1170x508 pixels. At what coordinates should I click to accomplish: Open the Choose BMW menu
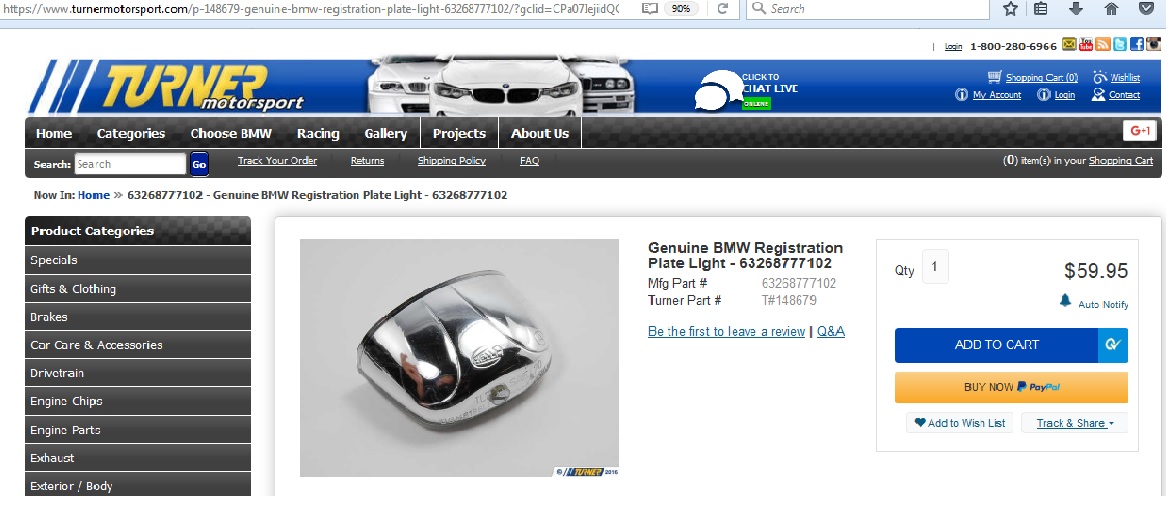[x=230, y=133]
